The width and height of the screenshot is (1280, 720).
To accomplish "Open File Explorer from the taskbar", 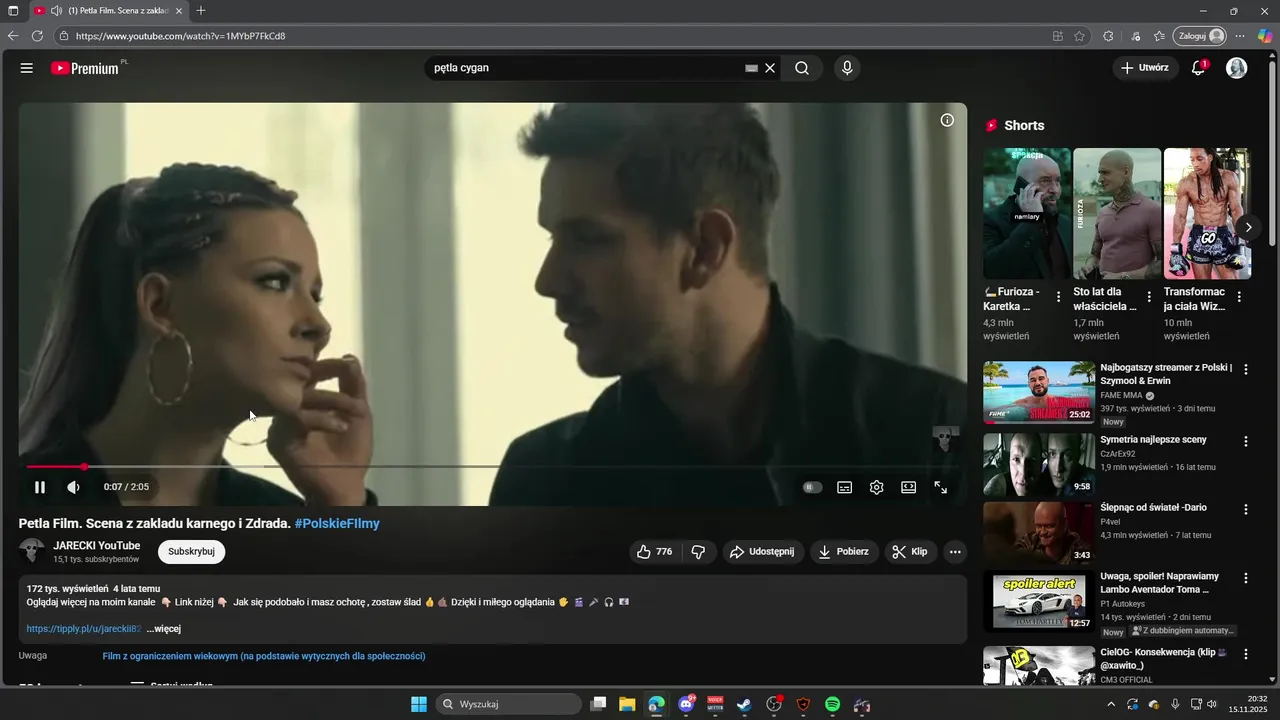I will coord(627,704).
